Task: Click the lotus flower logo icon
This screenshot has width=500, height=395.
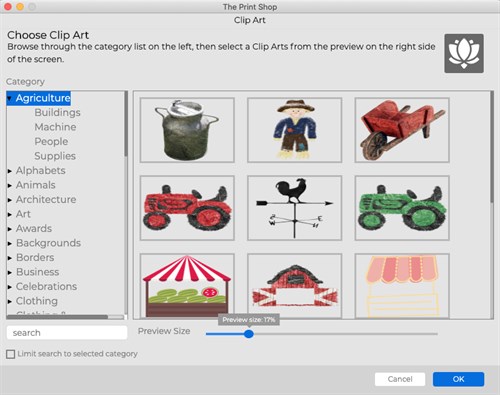Action: point(464,53)
